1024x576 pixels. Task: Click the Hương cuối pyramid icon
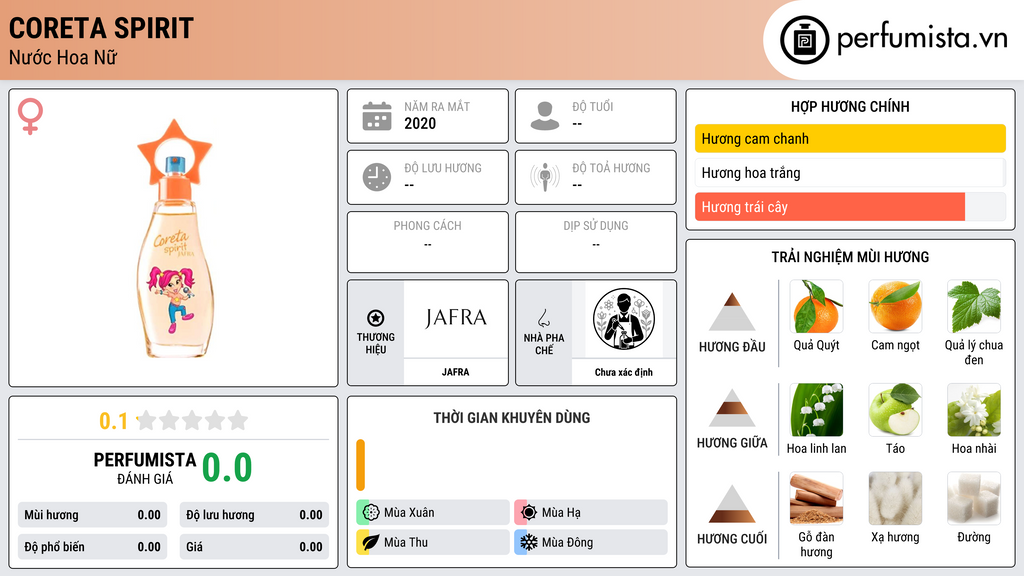(732, 504)
